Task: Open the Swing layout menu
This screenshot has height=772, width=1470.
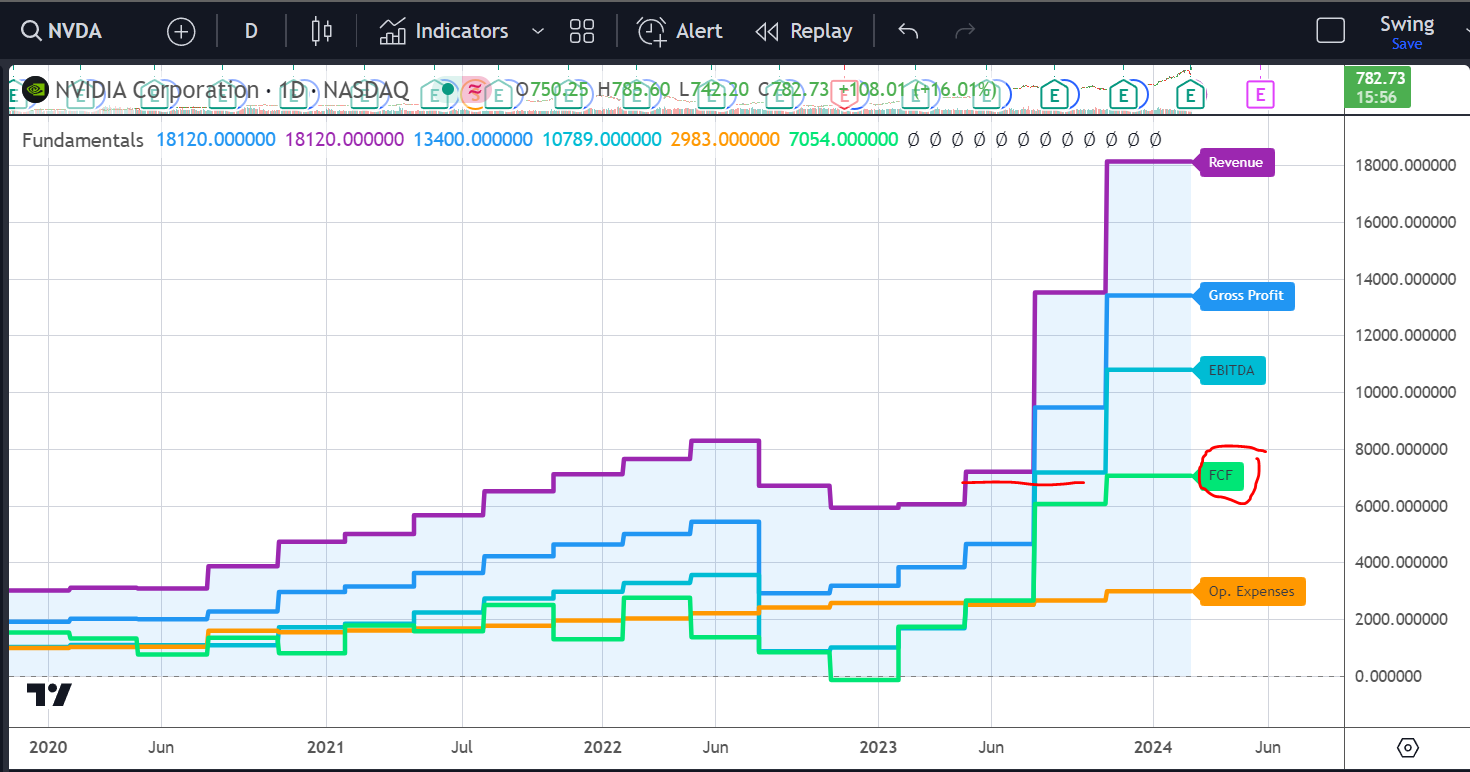Action: 1407,23
